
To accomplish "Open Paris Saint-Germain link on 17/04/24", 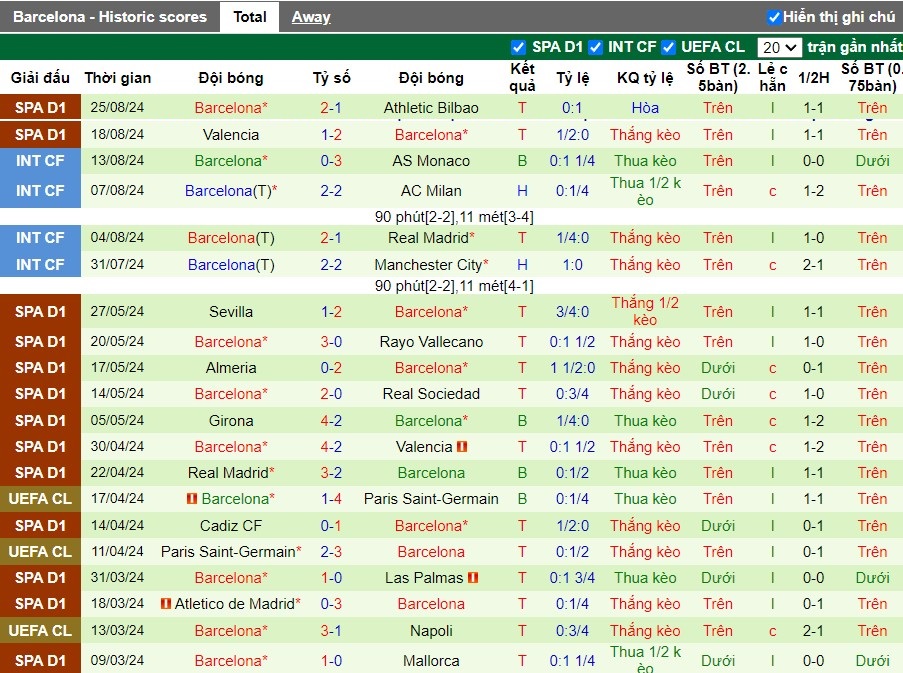I will [x=431, y=499].
